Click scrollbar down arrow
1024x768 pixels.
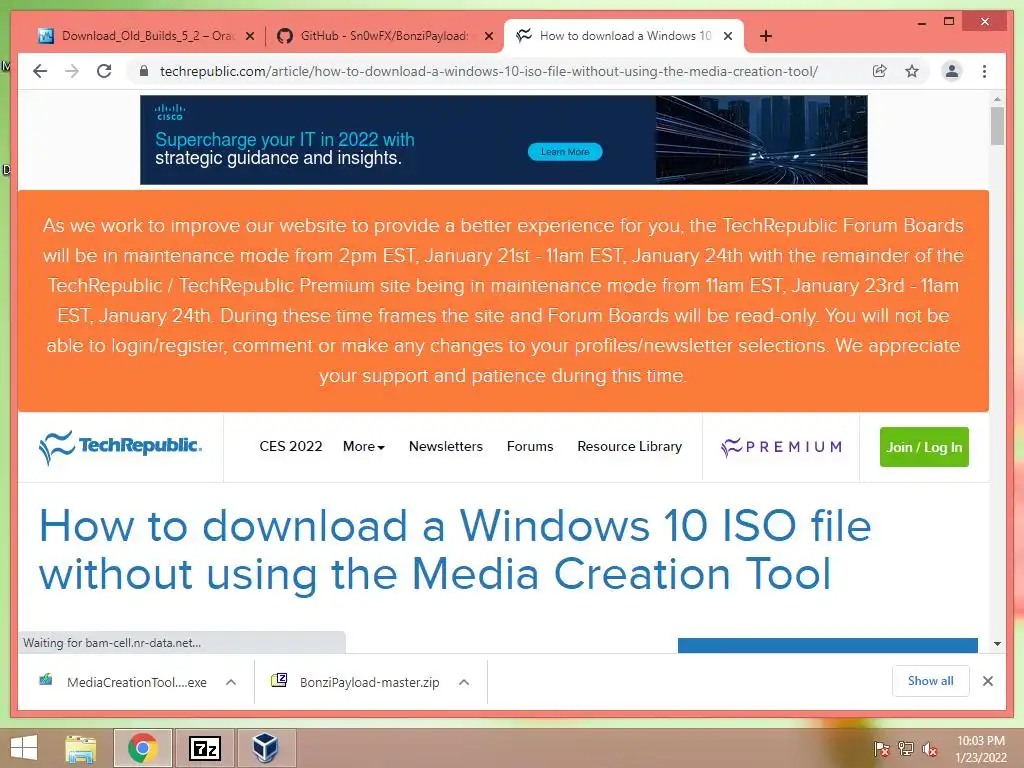[997, 644]
